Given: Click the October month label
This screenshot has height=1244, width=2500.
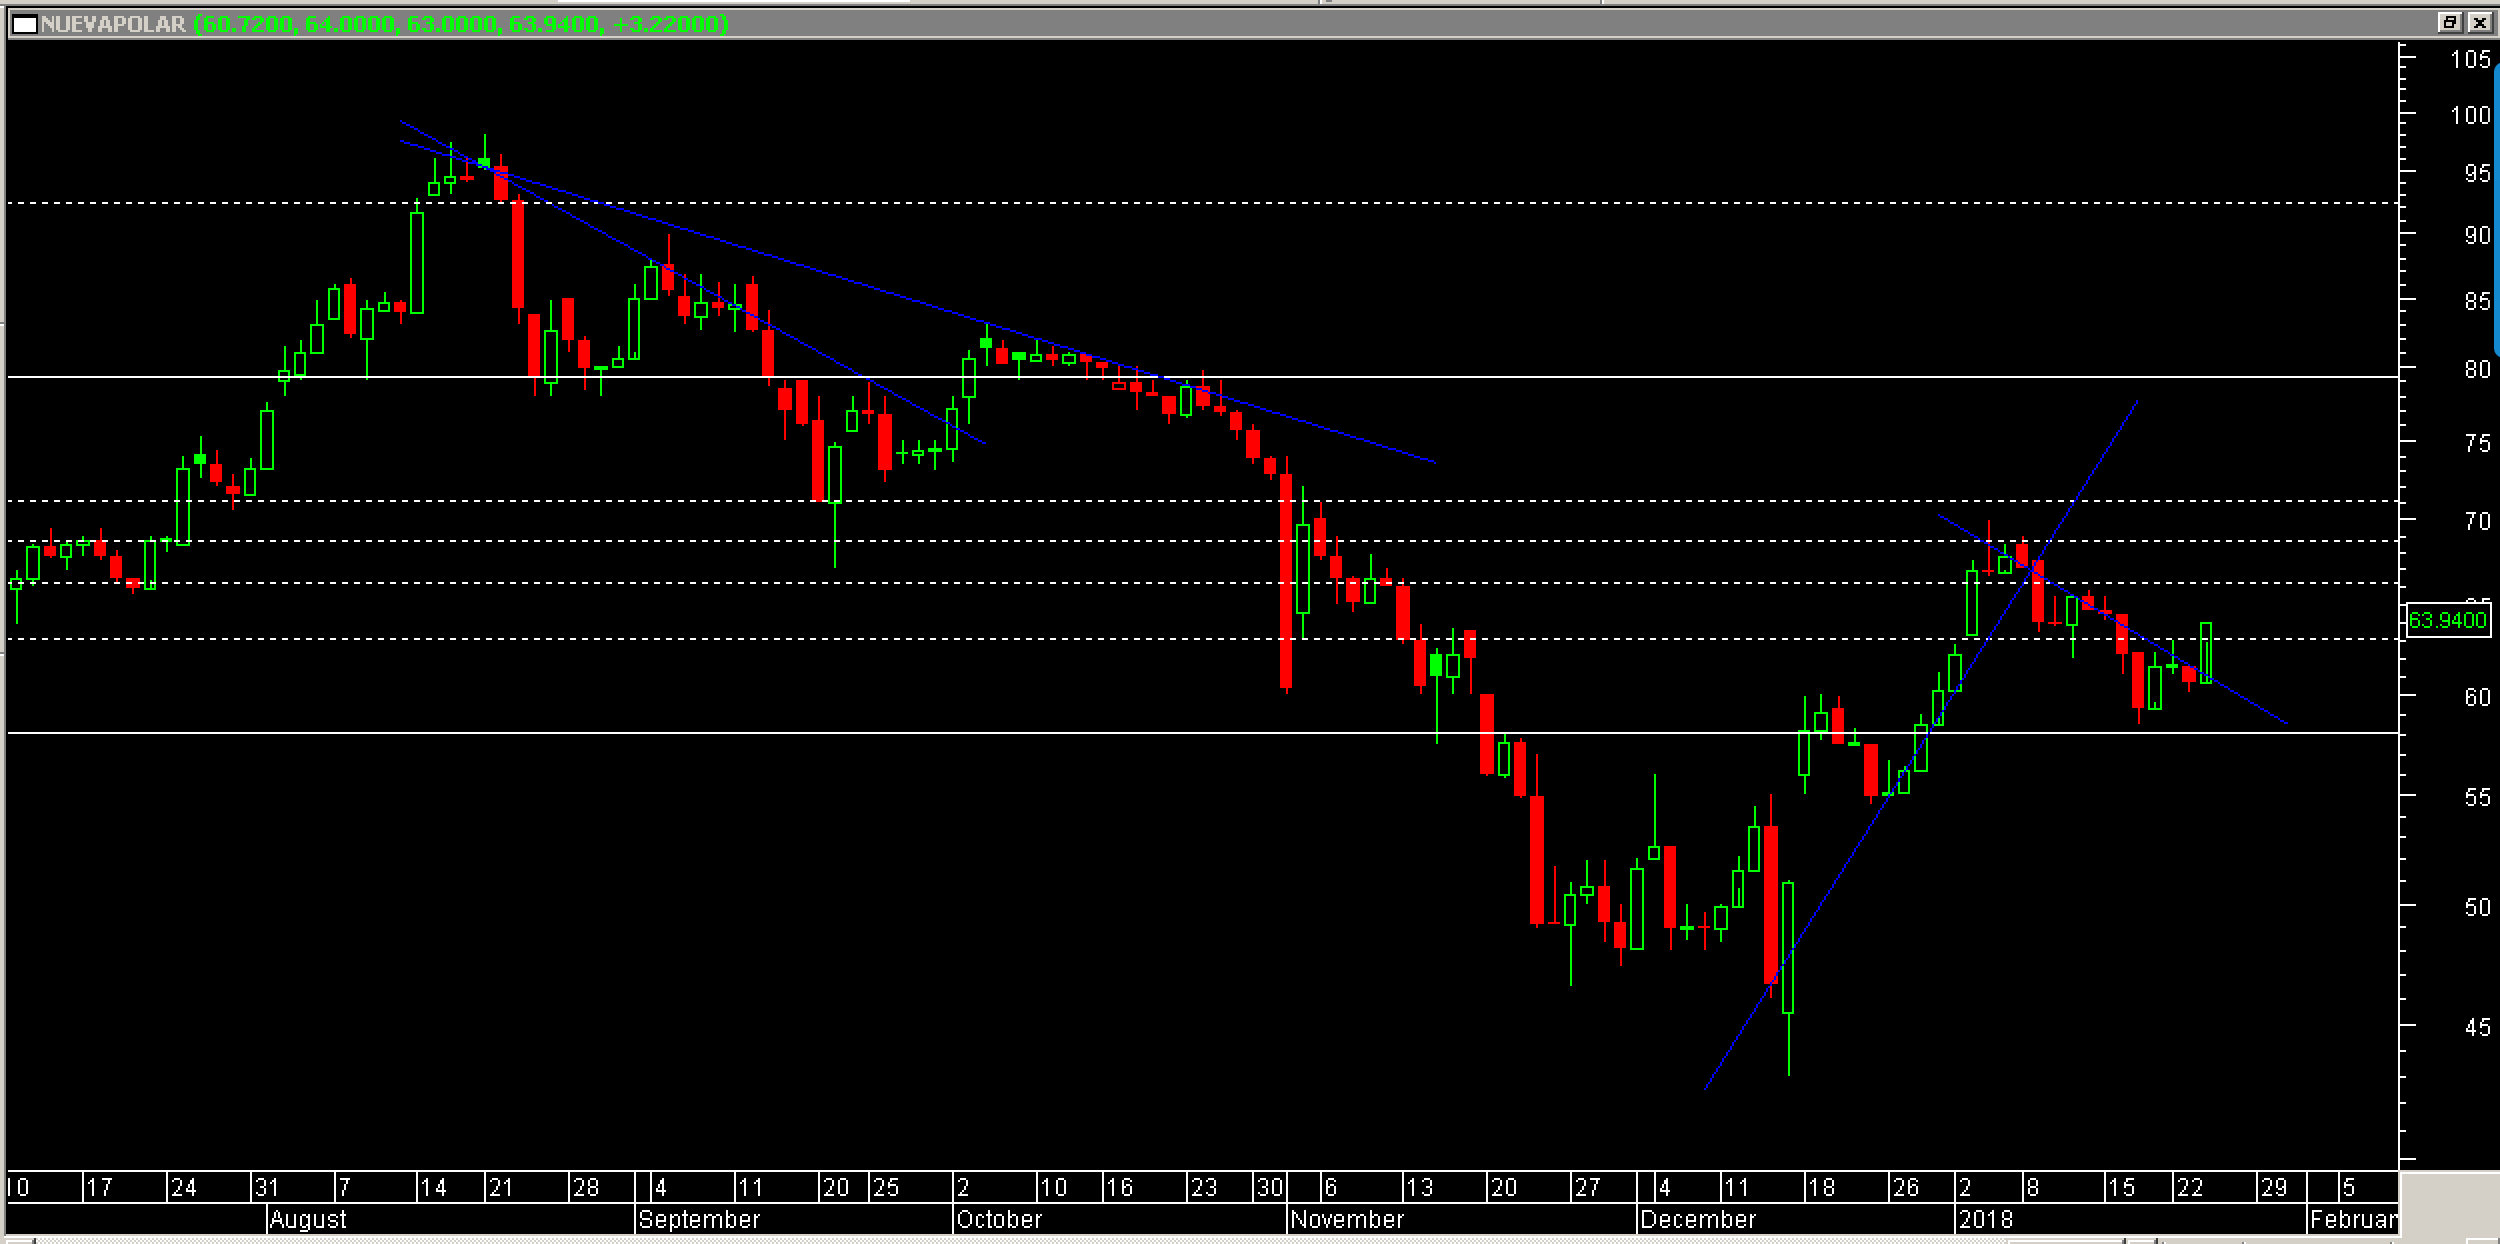Looking at the screenshot, I should pyautogui.click(x=999, y=1219).
